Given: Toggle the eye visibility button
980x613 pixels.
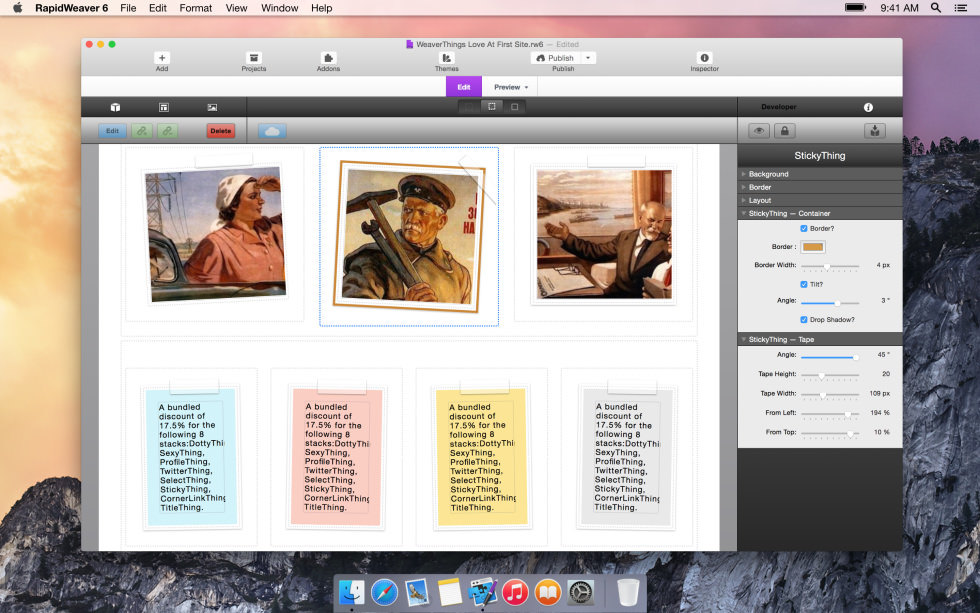Looking at the screenshot, I should (759, 131).
